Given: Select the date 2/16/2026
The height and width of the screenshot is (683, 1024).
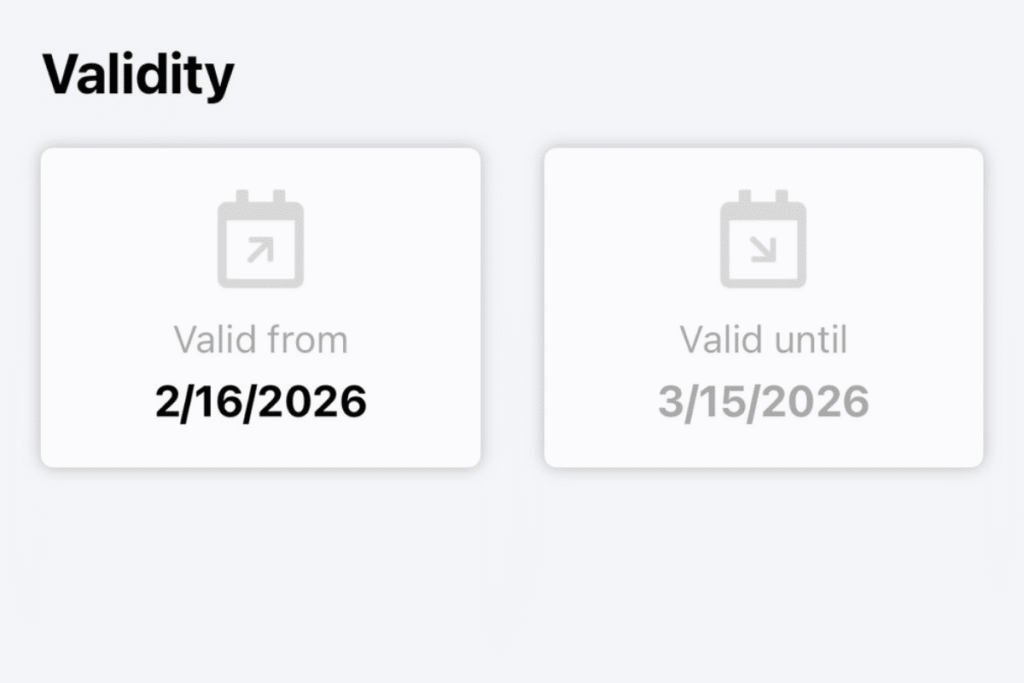Looking at the screenshot, I should pyautogui.click(x=260, y=400).
